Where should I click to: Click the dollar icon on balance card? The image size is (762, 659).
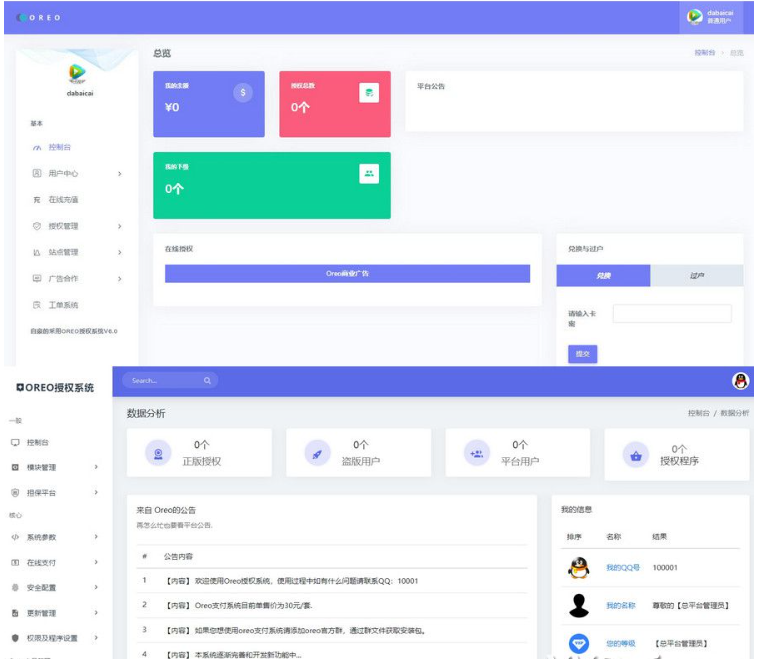242,92
